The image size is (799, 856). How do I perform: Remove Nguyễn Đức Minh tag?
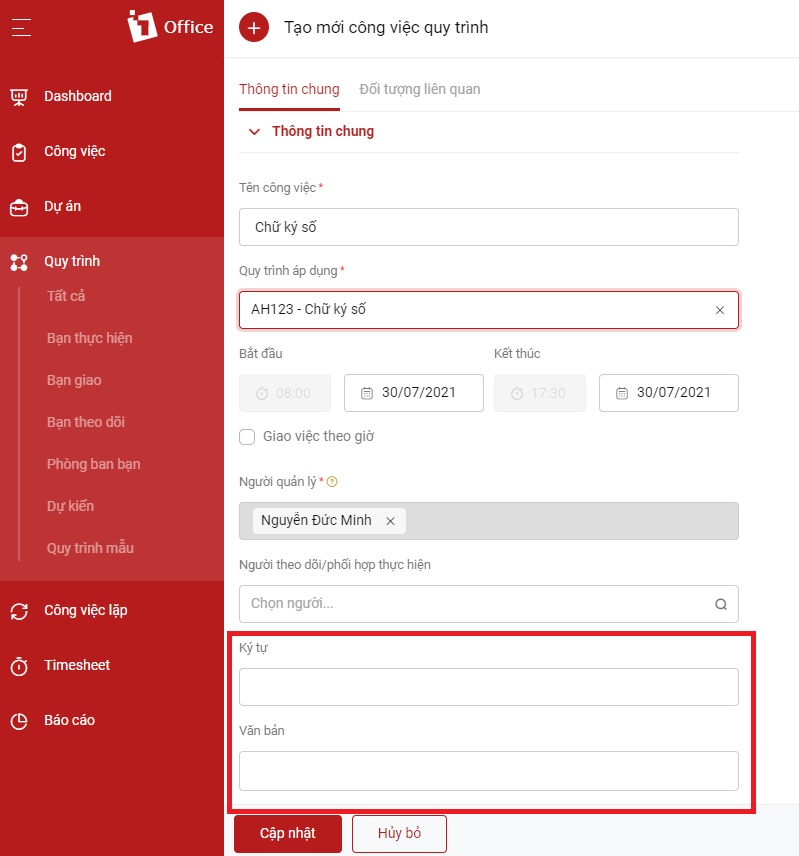click(x=390, y=521)
